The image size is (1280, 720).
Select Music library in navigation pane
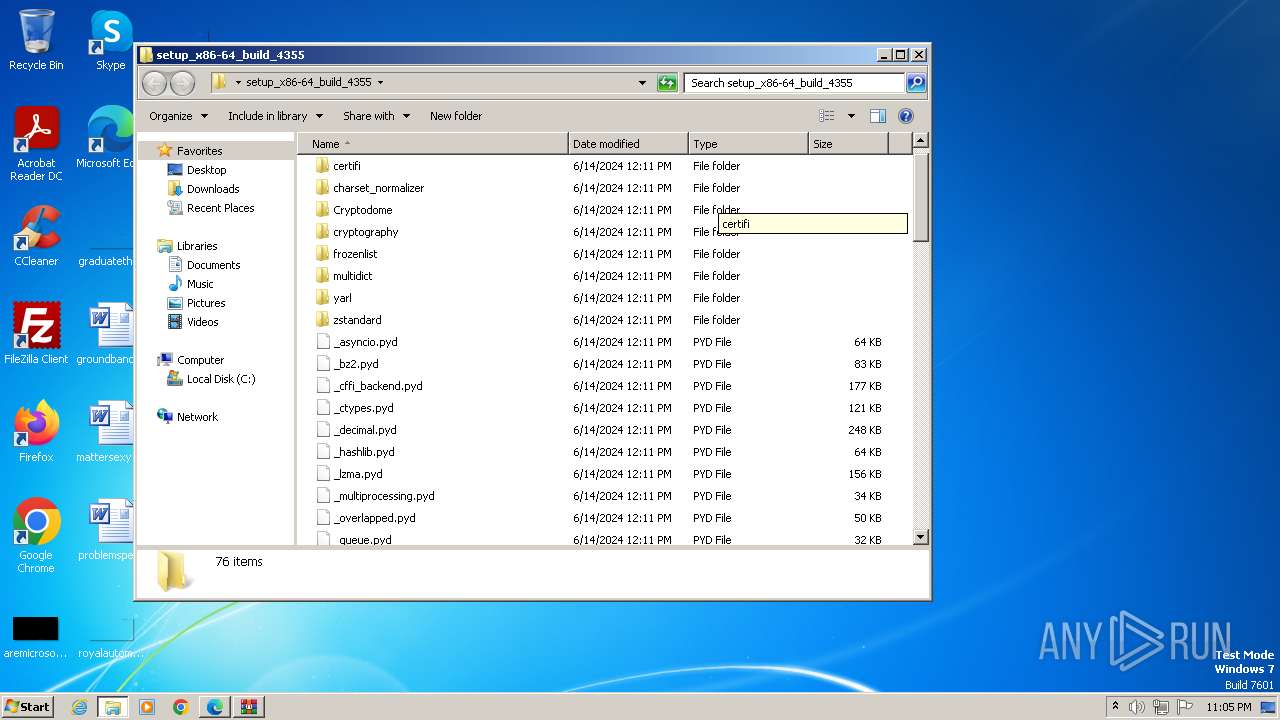pos(200,284)
